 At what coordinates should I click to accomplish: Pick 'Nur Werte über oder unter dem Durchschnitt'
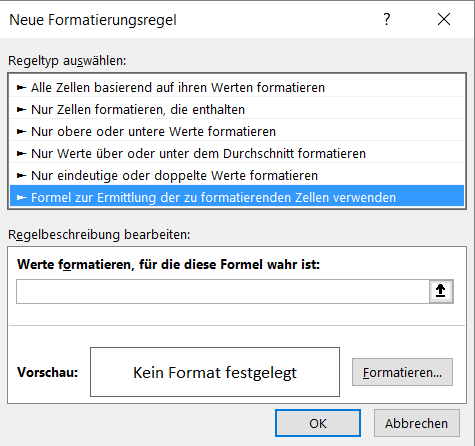[237, 153]
